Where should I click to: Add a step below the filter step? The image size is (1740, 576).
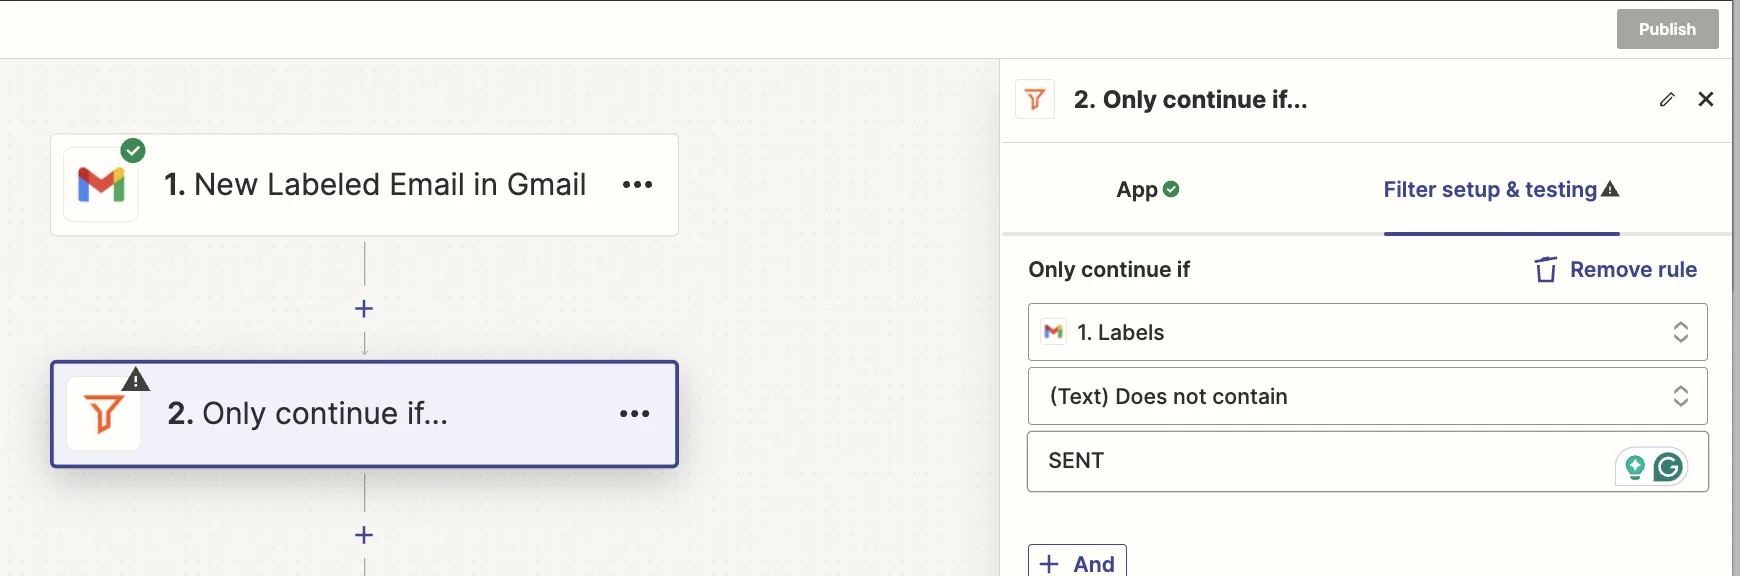click(x=364, y=535)
